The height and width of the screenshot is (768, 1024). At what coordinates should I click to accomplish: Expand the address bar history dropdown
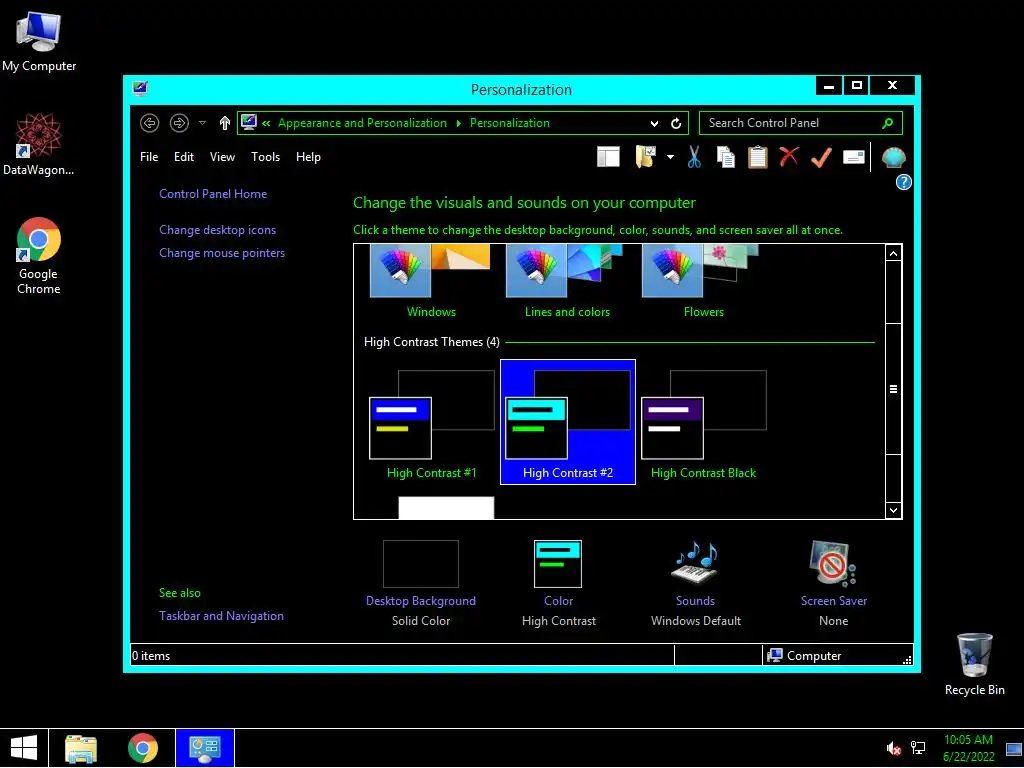click(x=654, y=123)
